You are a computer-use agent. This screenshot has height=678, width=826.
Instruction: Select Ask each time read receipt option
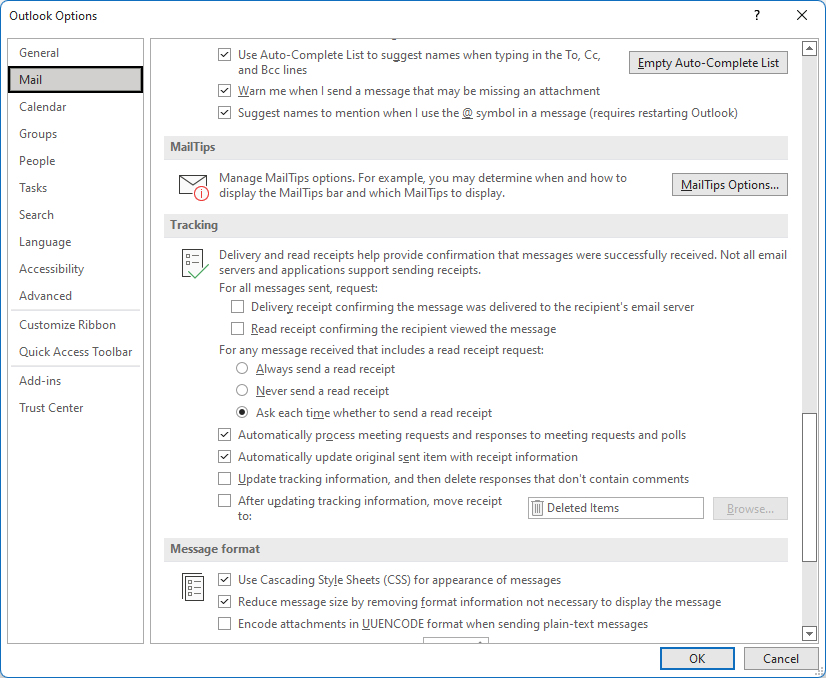tap(242, 412)
